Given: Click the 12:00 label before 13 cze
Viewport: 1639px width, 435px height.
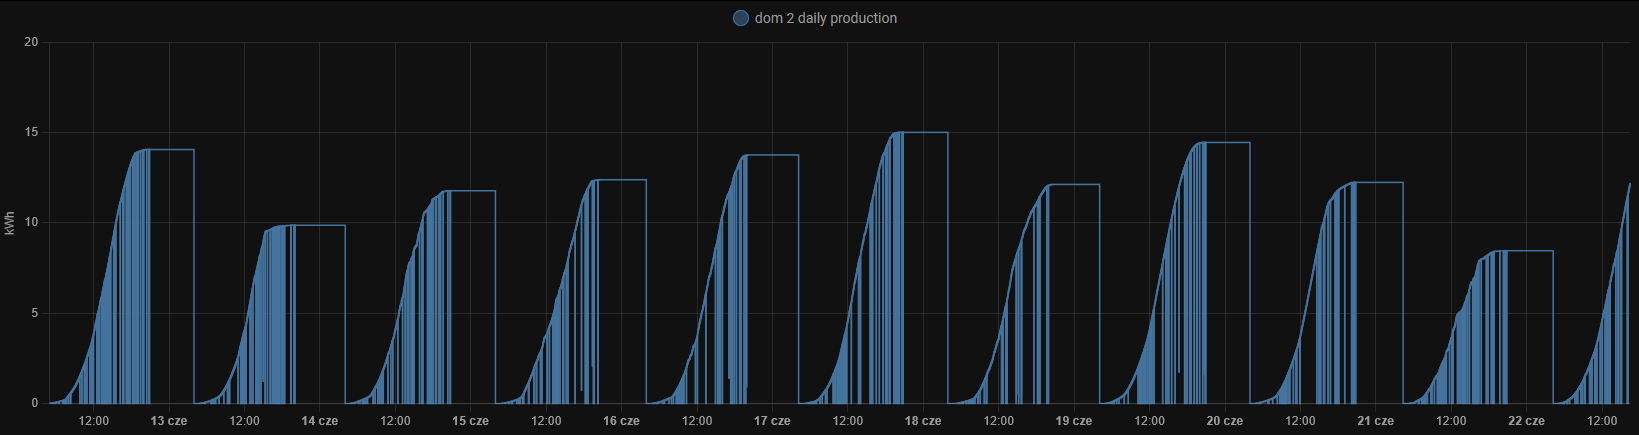Looking at the screenshot, I should 94,421.
